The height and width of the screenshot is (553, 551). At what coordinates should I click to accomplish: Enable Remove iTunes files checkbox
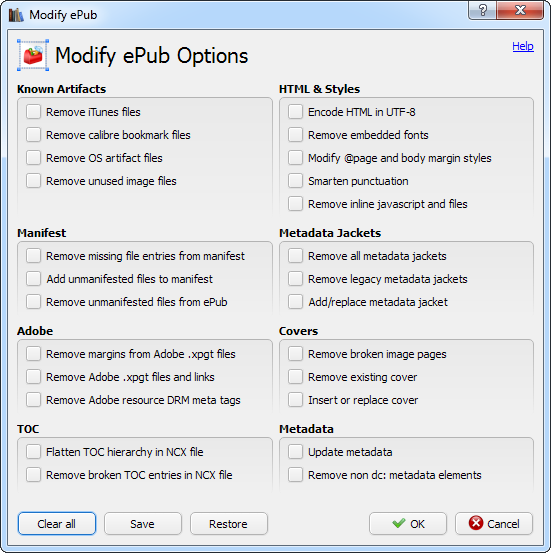coord(34,112)
